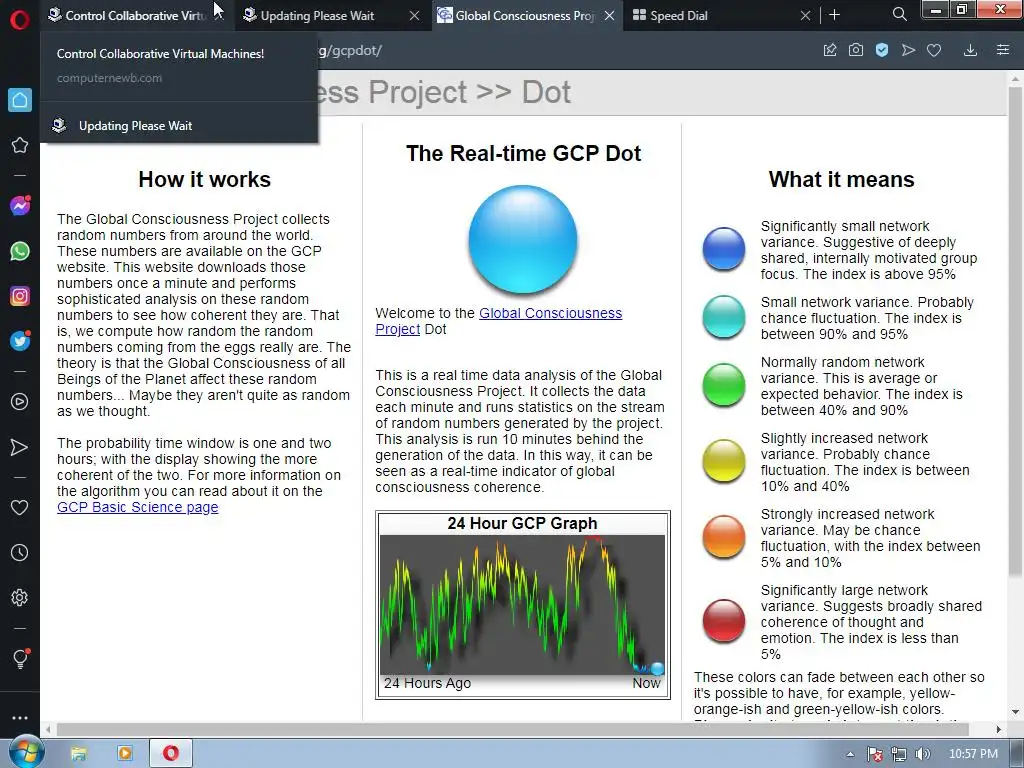
Task: Open sidebar heart bookmarks icon
Action: click(20, 507)
